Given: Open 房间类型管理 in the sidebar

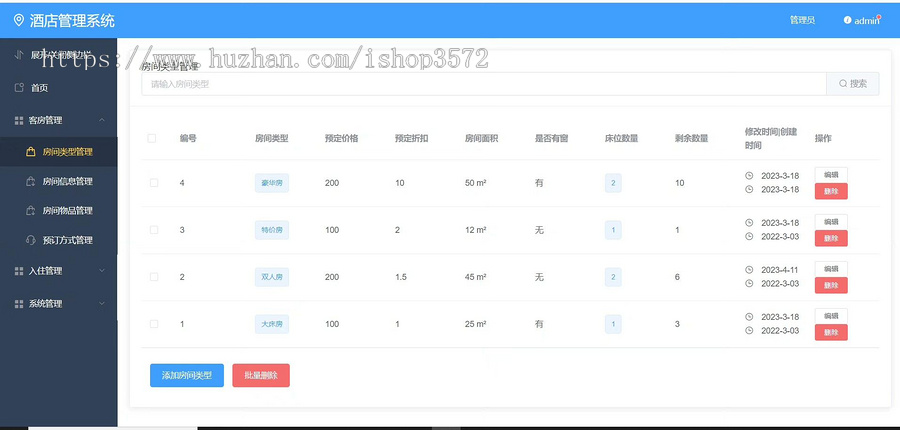Looking at the screenshot, I should tap(59, 152).
